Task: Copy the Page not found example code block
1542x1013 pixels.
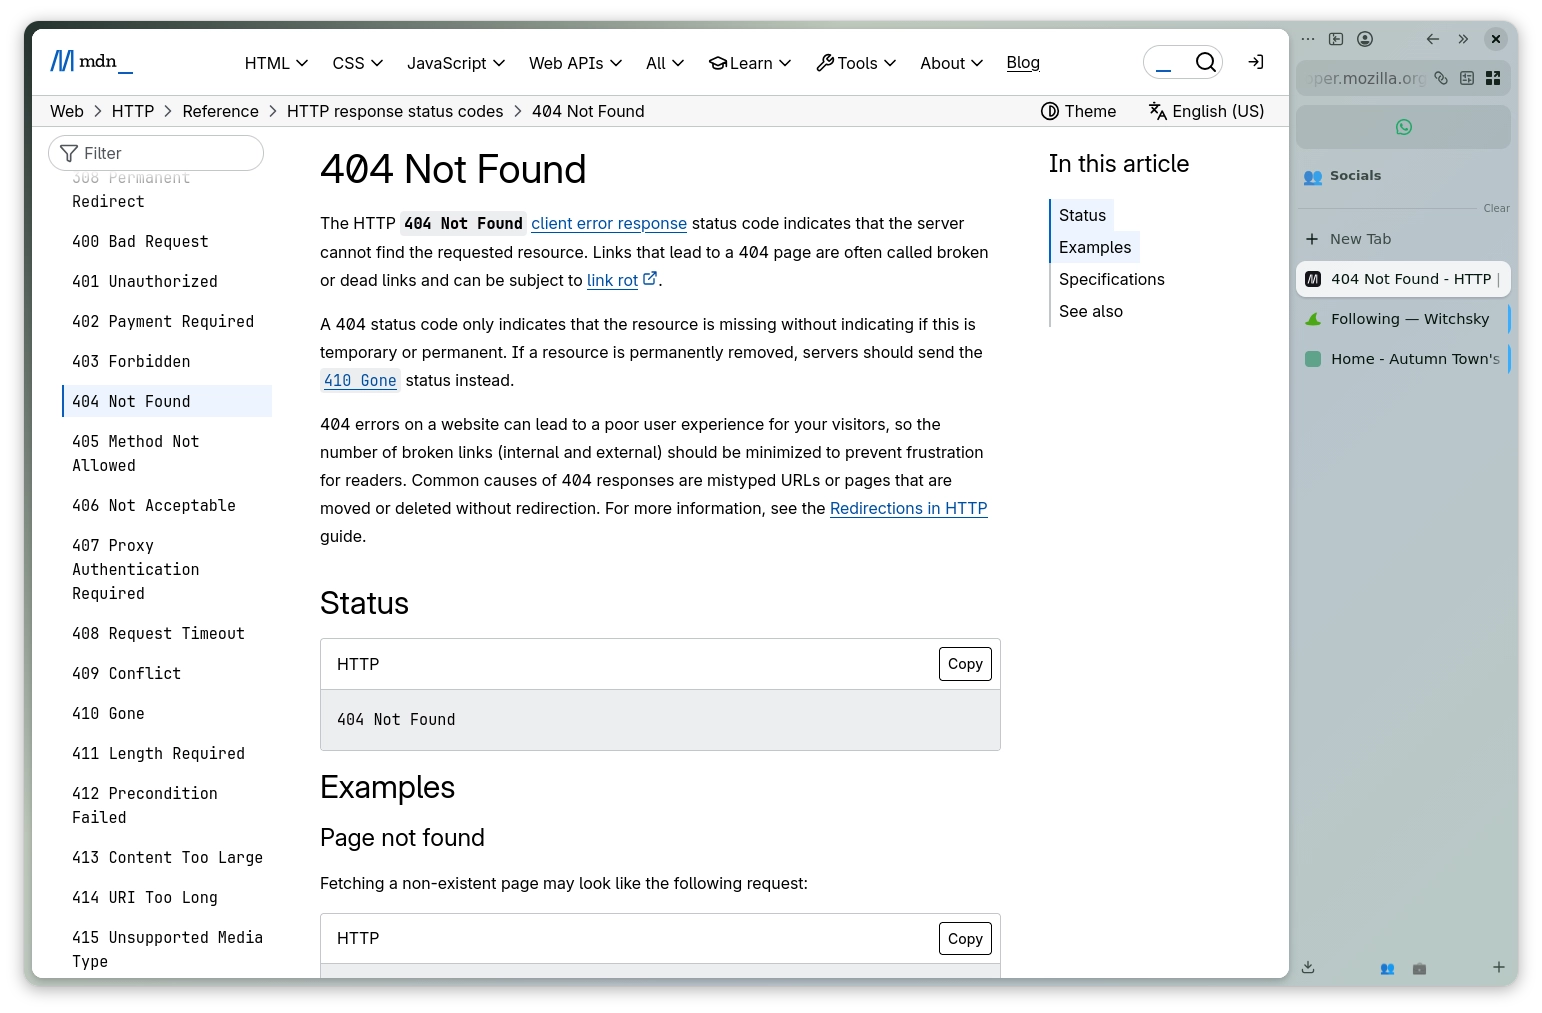Action: [x=965, y=939]
